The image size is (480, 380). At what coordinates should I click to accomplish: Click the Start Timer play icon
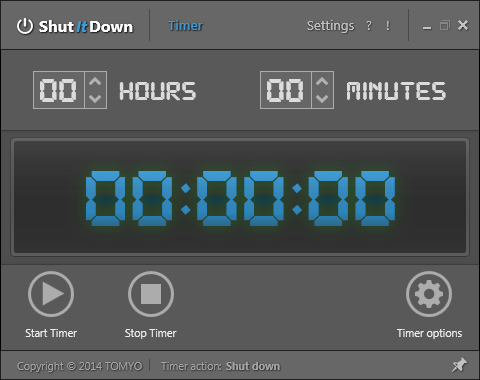pos(51,294)
